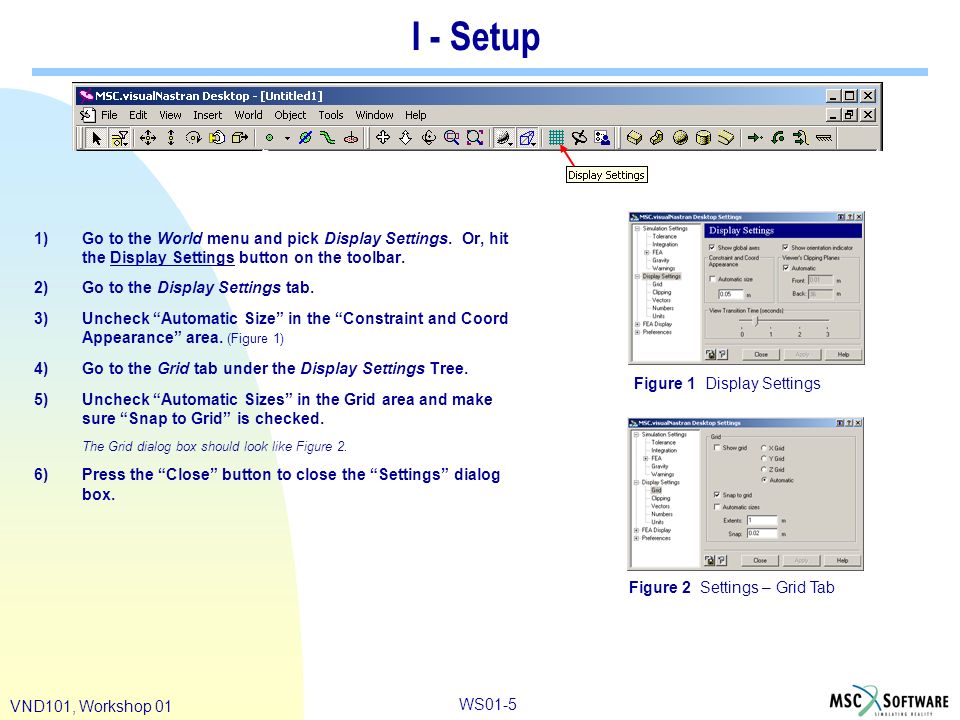
Task: Enable Show grid checkbox in Figure 2
Action: click(x=717, y=448)
